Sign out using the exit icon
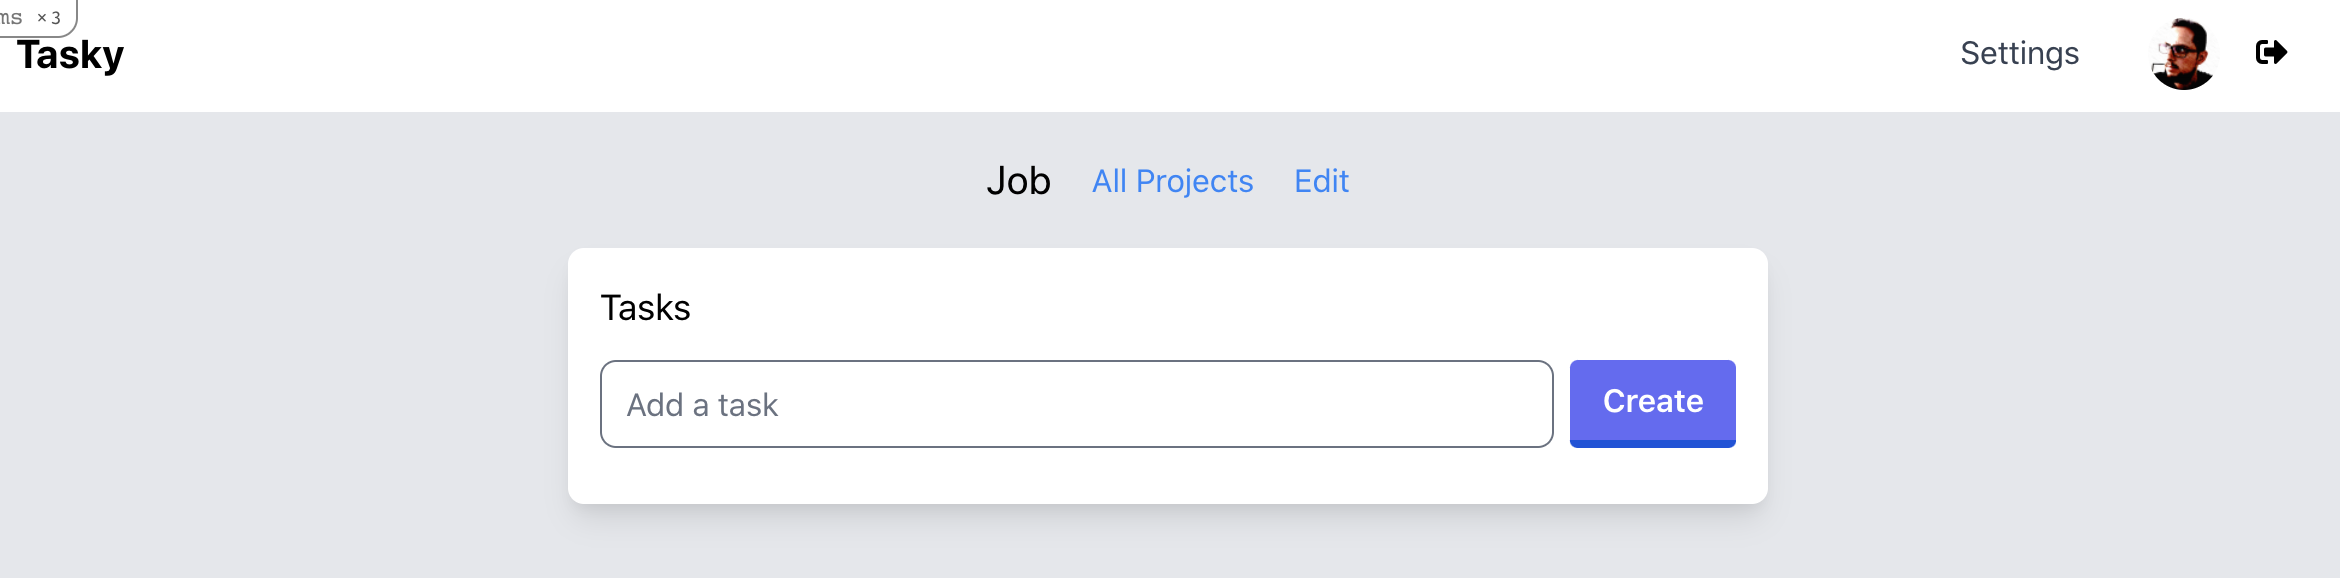Viewport: 2340px width, 578px height. [x=2271, y=52]
